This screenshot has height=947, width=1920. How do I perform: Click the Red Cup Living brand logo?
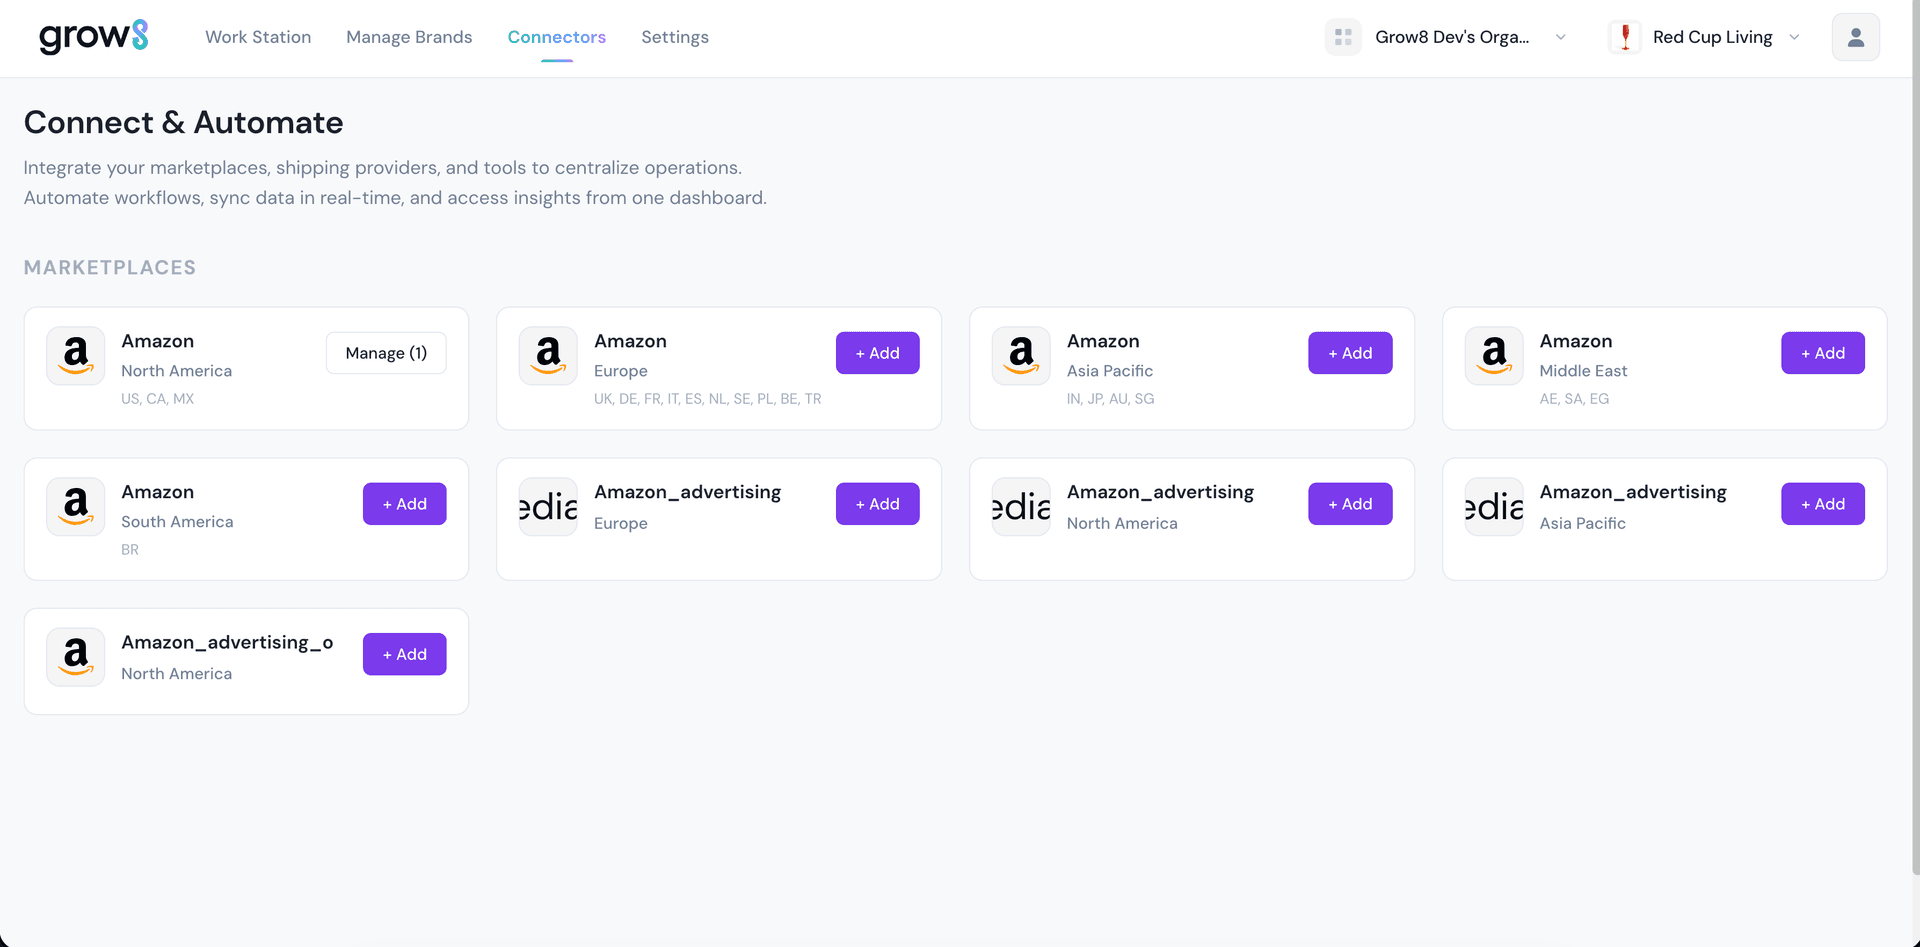[x=1625, y=37]
